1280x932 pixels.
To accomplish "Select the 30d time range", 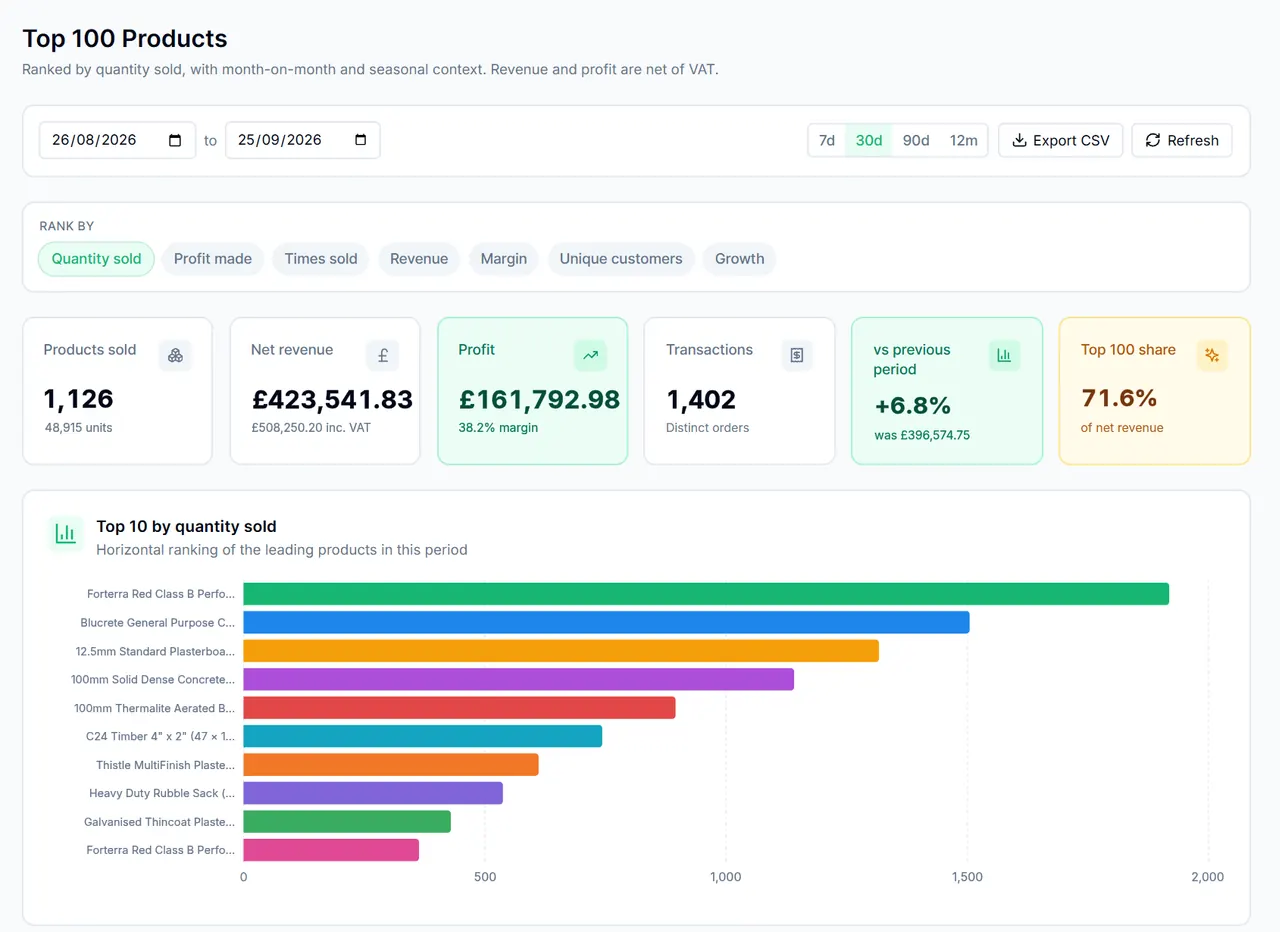I will coord(869,140).
